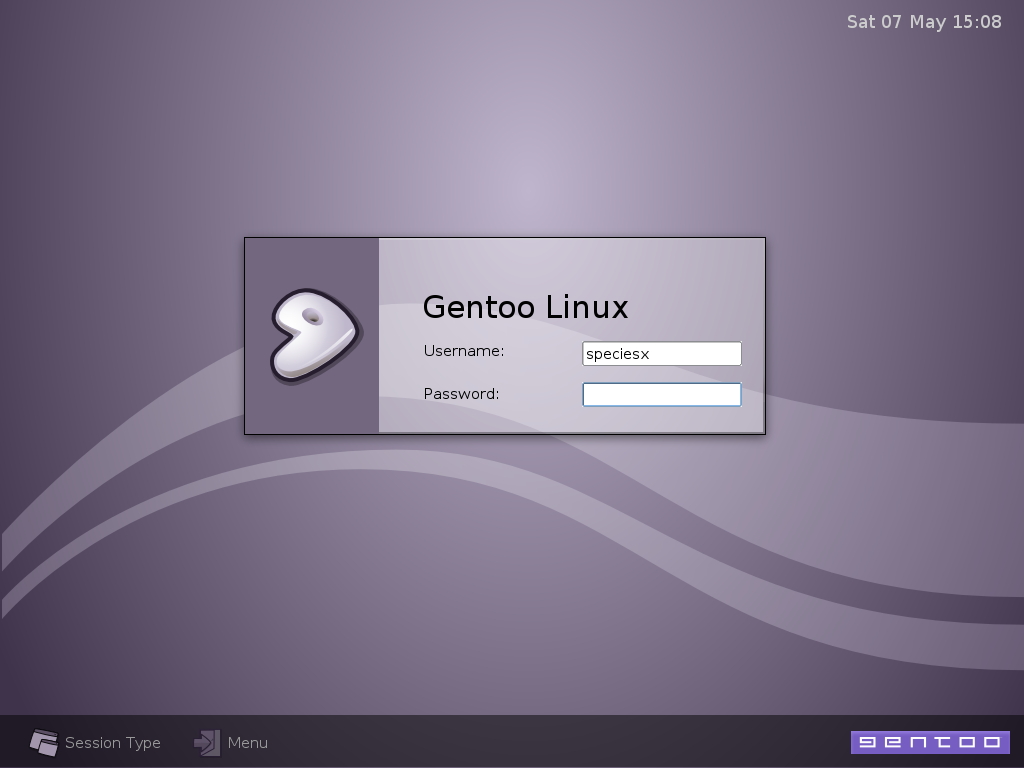Click the Gentoo G logo in login box
This screenshot has height=768, width=1024.
point(315,336)
